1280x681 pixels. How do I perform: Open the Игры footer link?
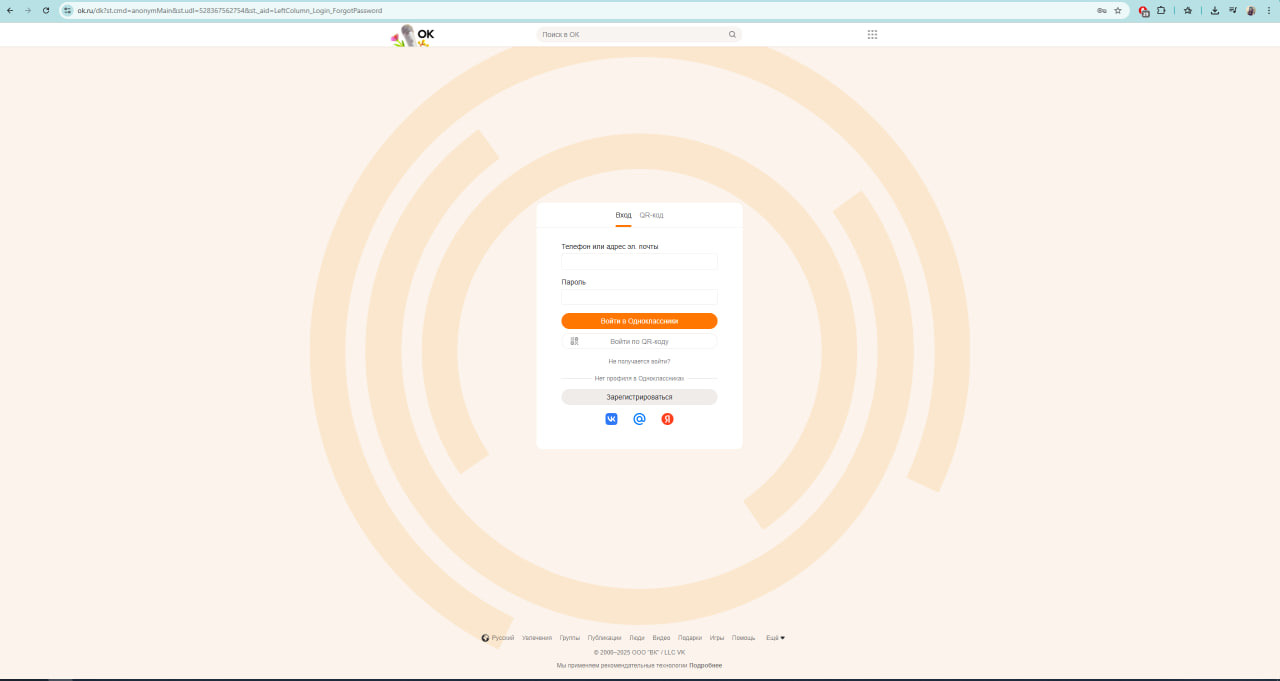pyautogui.click(x=717, y=638)
